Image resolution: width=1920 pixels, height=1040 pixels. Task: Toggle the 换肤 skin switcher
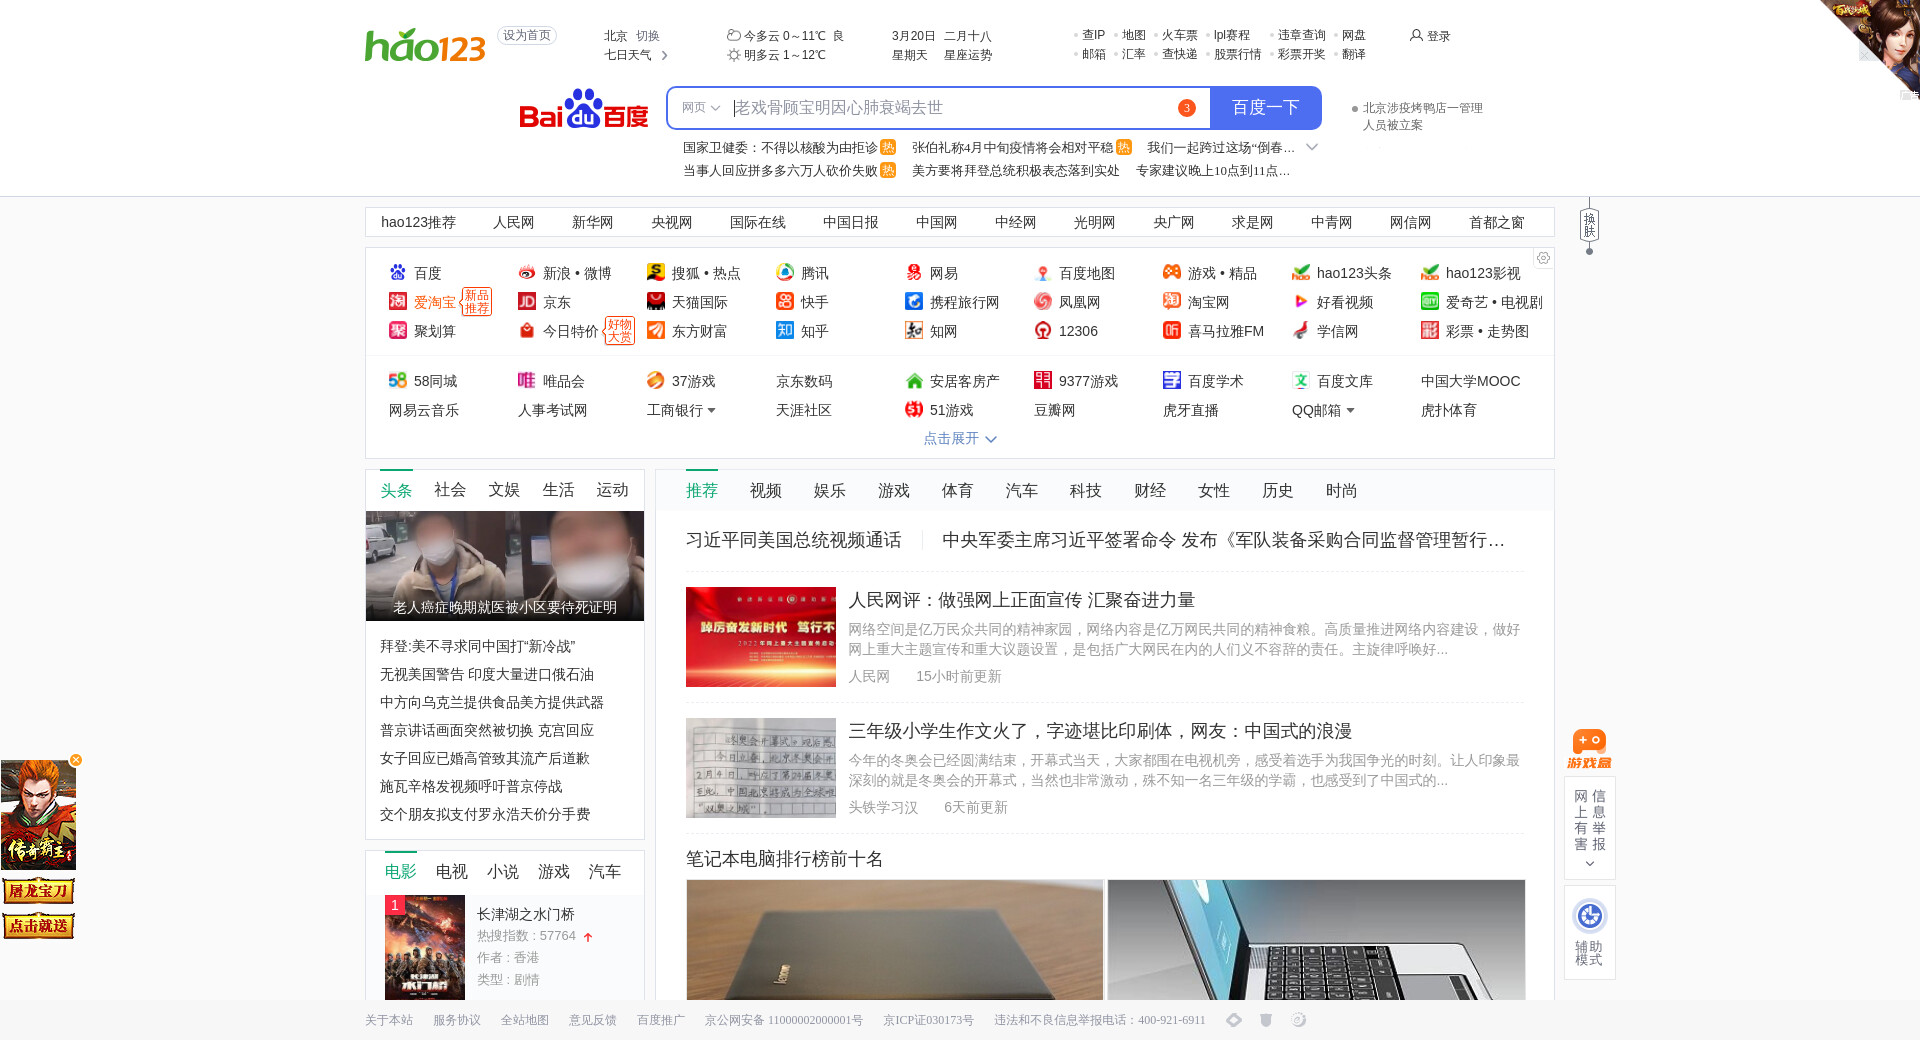1589,225
